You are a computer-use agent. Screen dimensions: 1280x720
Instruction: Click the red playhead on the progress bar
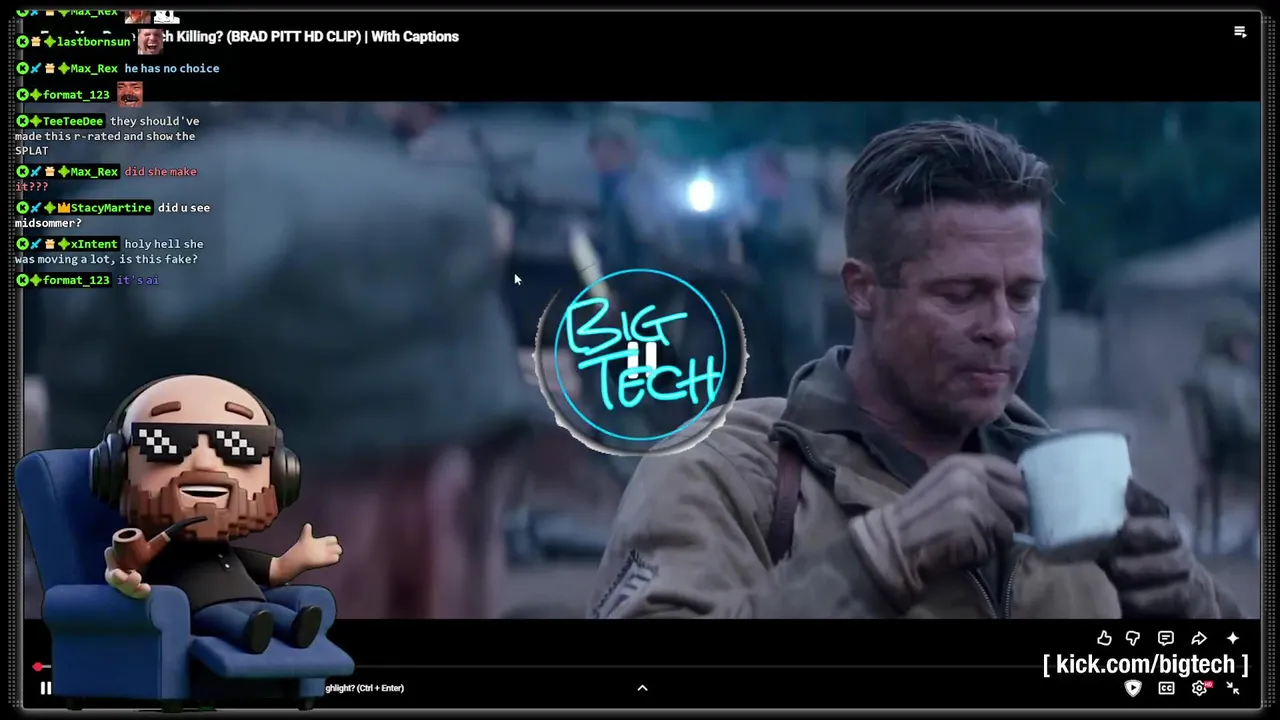click(38, 666)
